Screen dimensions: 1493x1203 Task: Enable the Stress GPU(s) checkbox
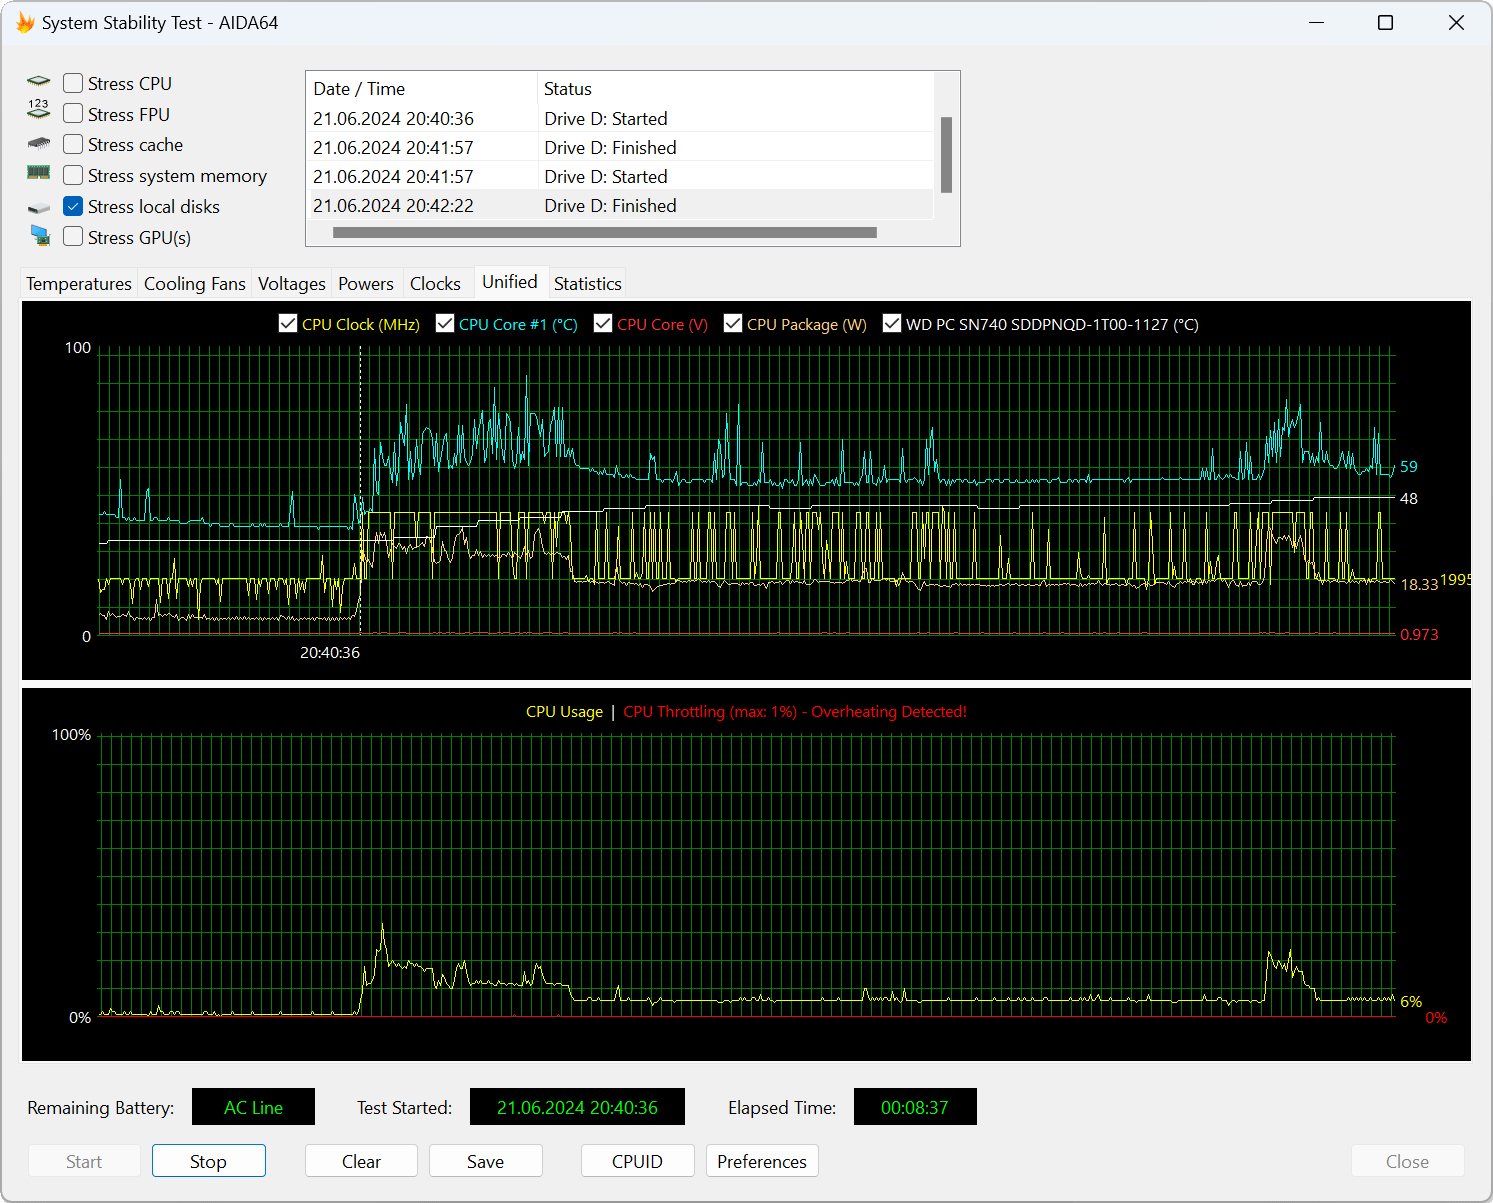[x=73, y=237]
